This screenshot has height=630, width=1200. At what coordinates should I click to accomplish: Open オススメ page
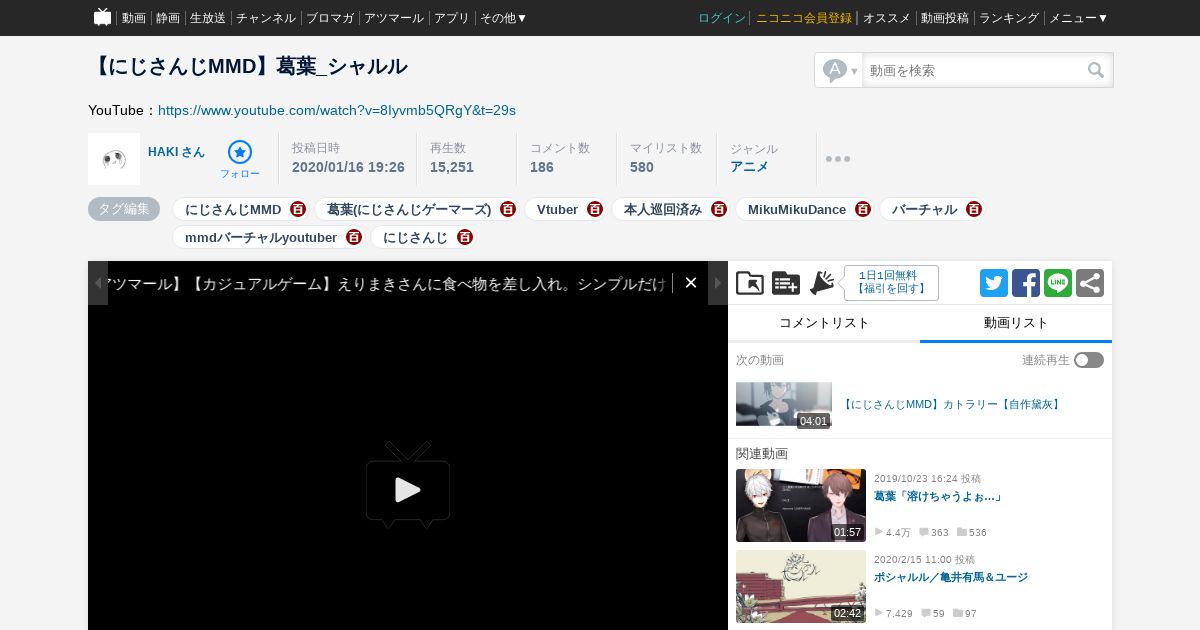click(887, 18)
